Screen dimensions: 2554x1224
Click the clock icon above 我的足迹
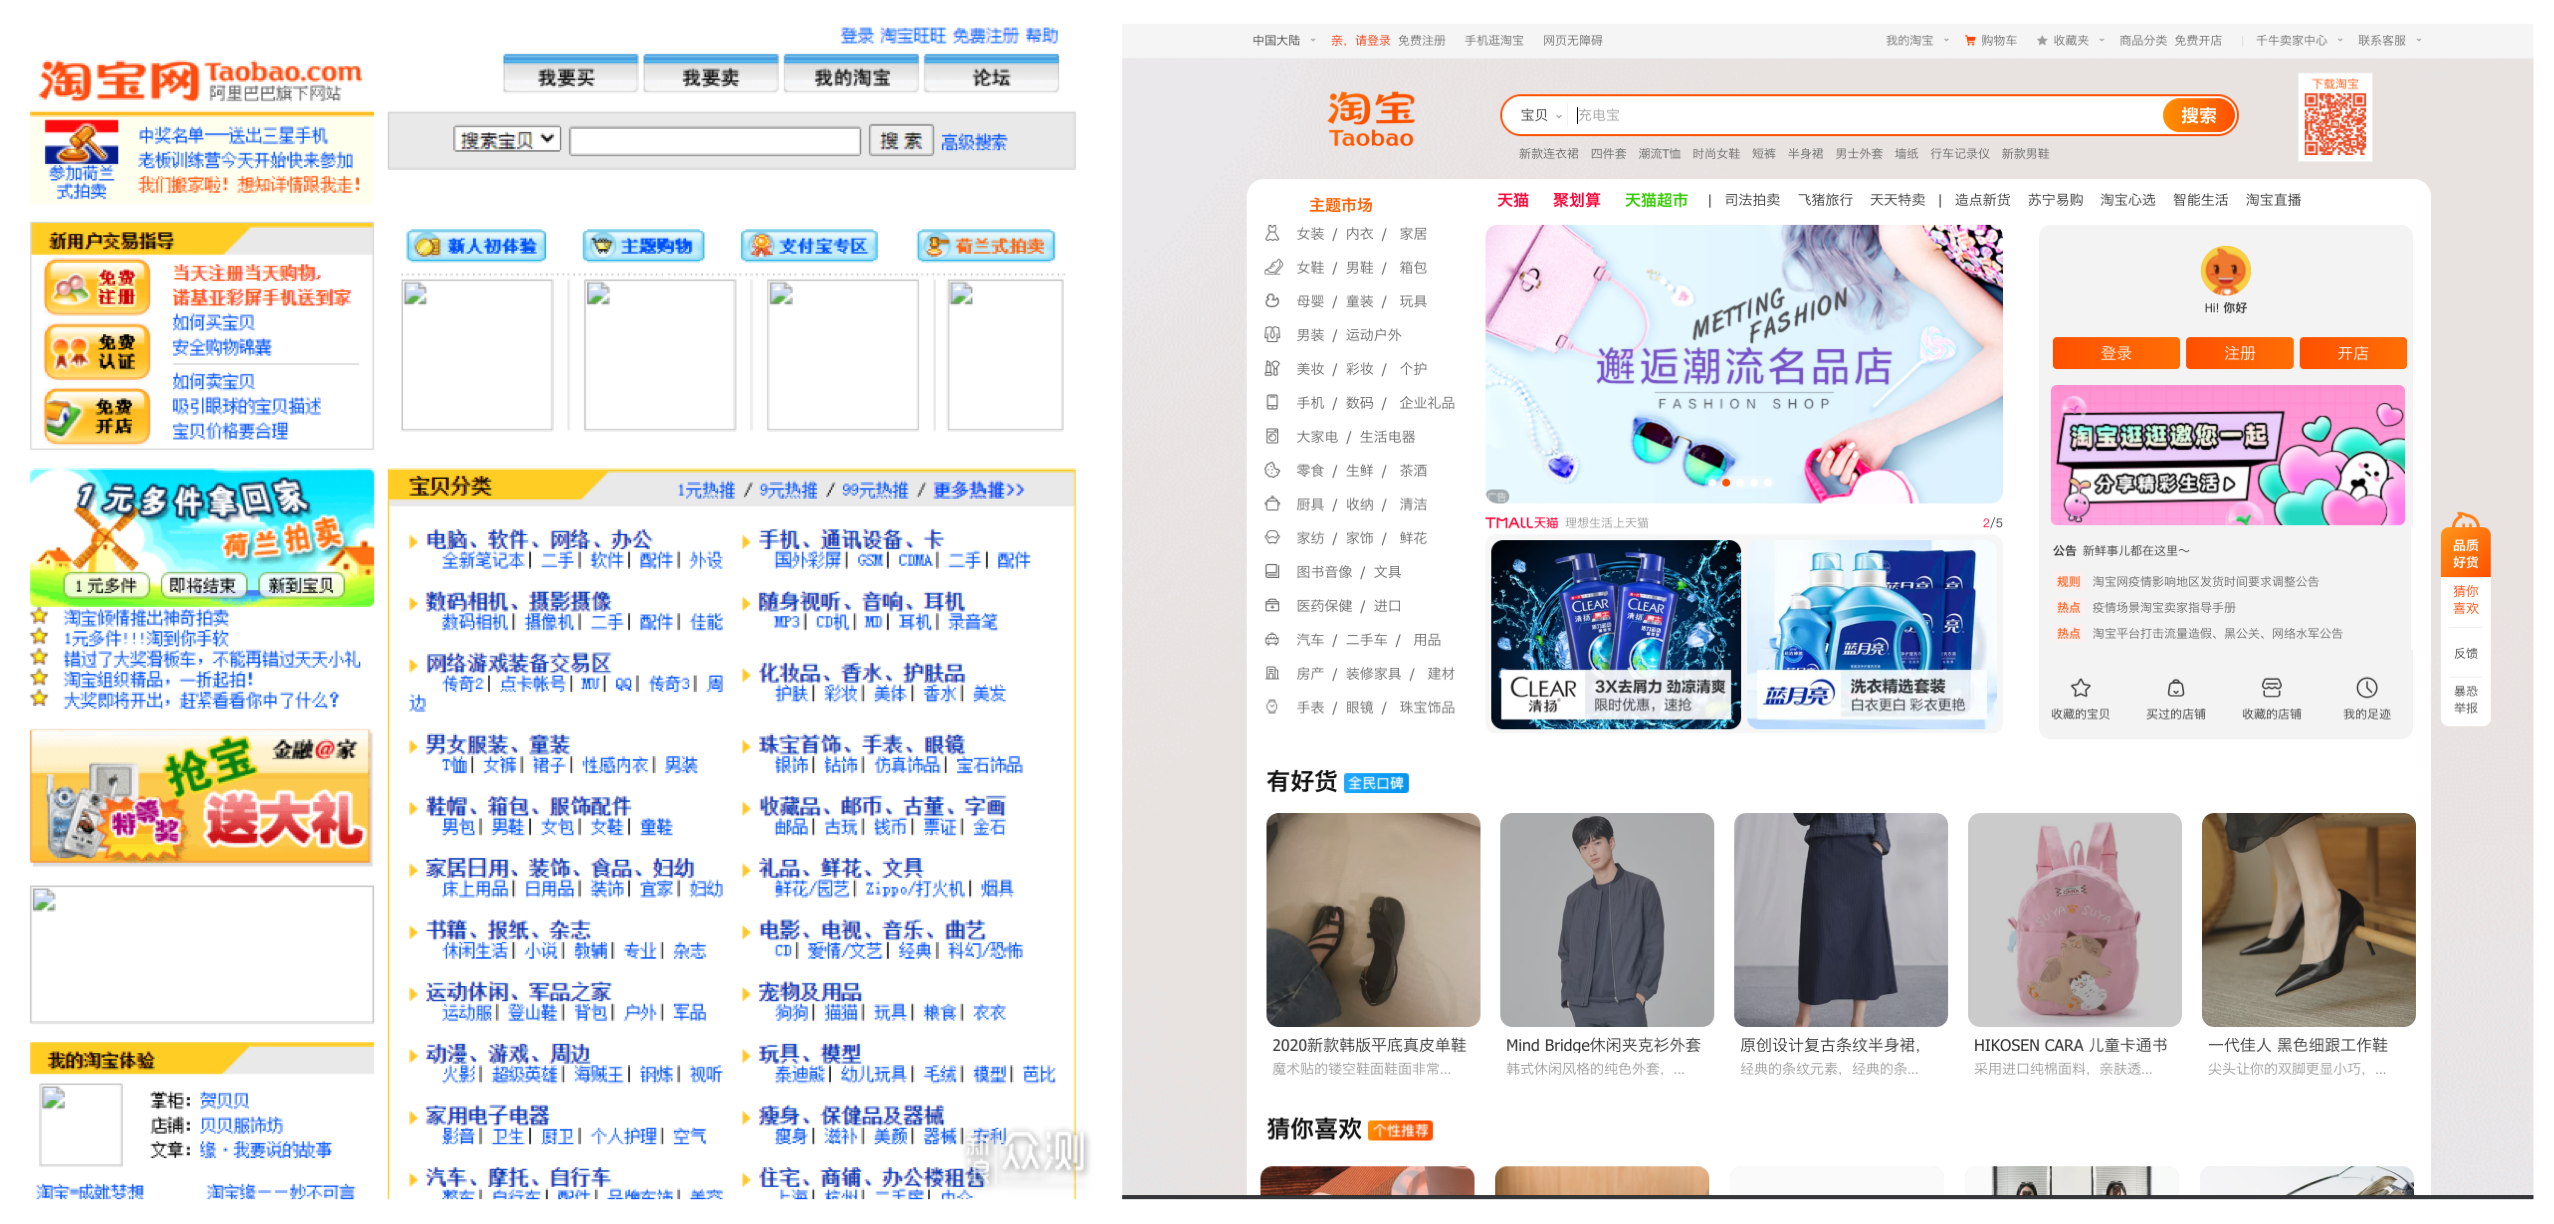[x=2366, y=688]
